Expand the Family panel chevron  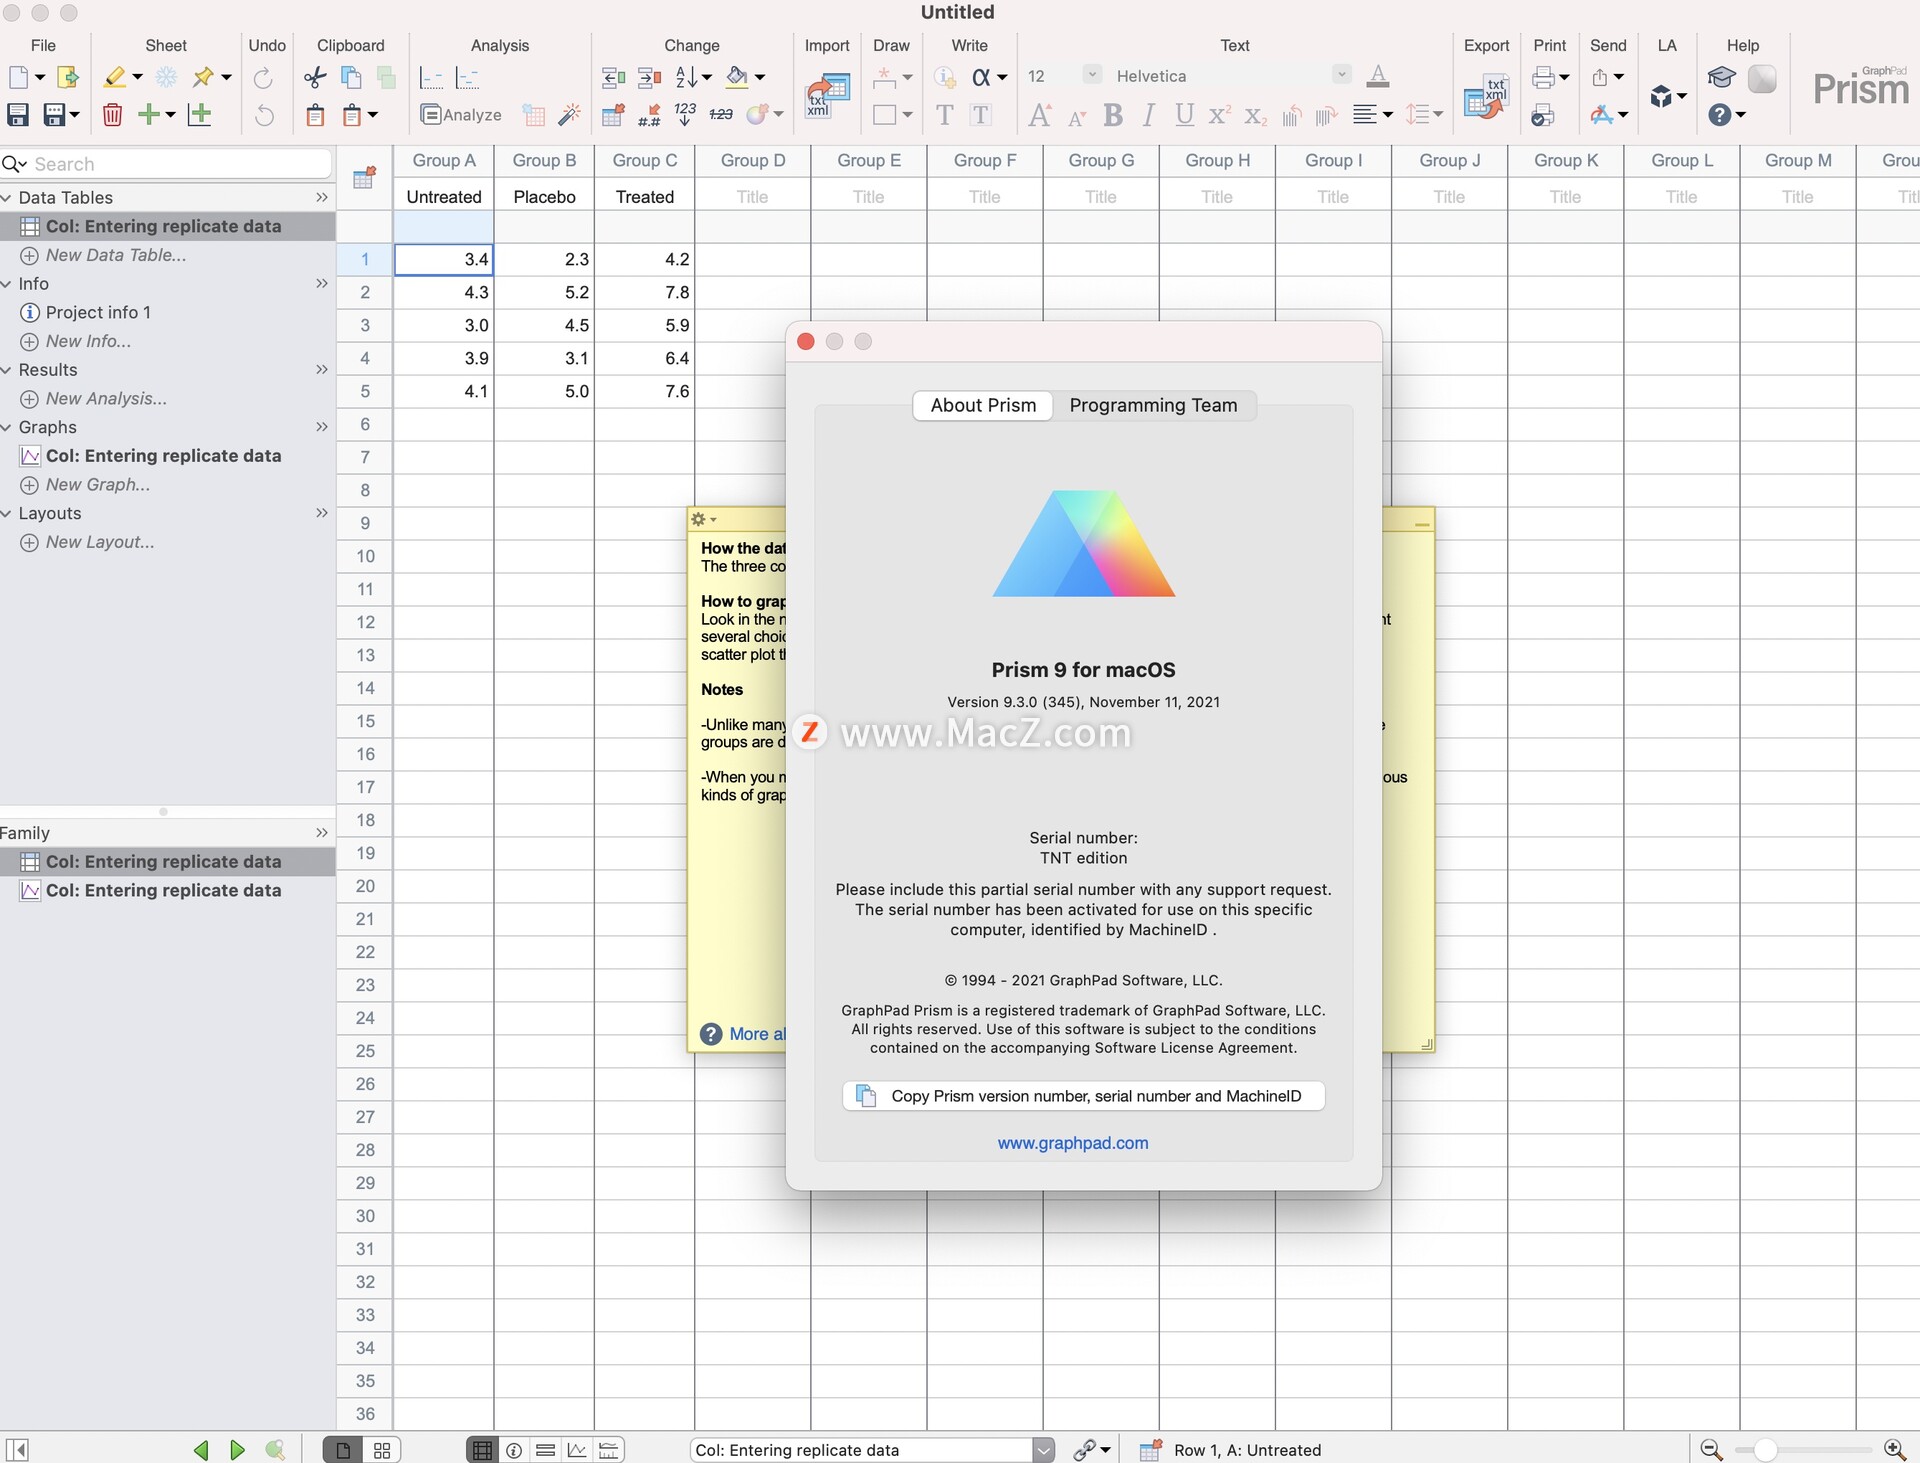coord(321,832)
